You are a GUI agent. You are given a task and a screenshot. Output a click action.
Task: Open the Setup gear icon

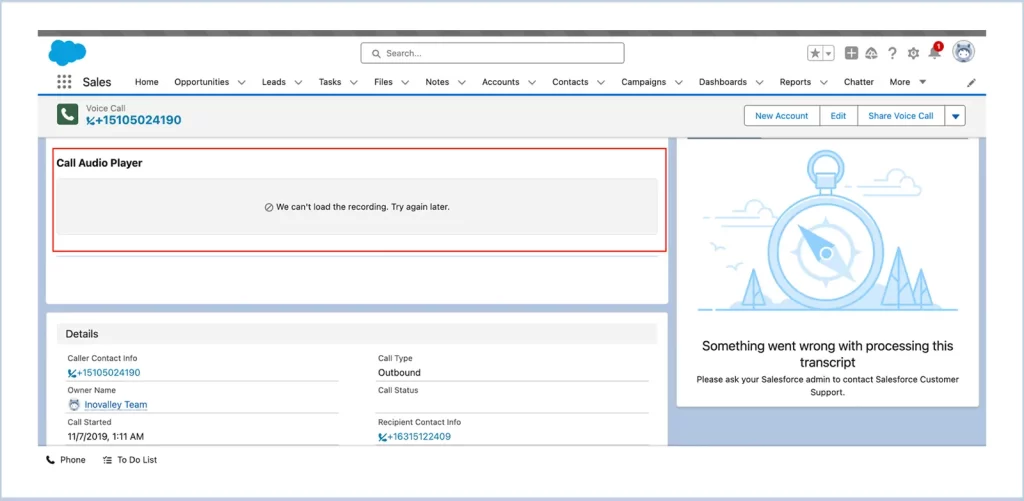coord(913,54)
